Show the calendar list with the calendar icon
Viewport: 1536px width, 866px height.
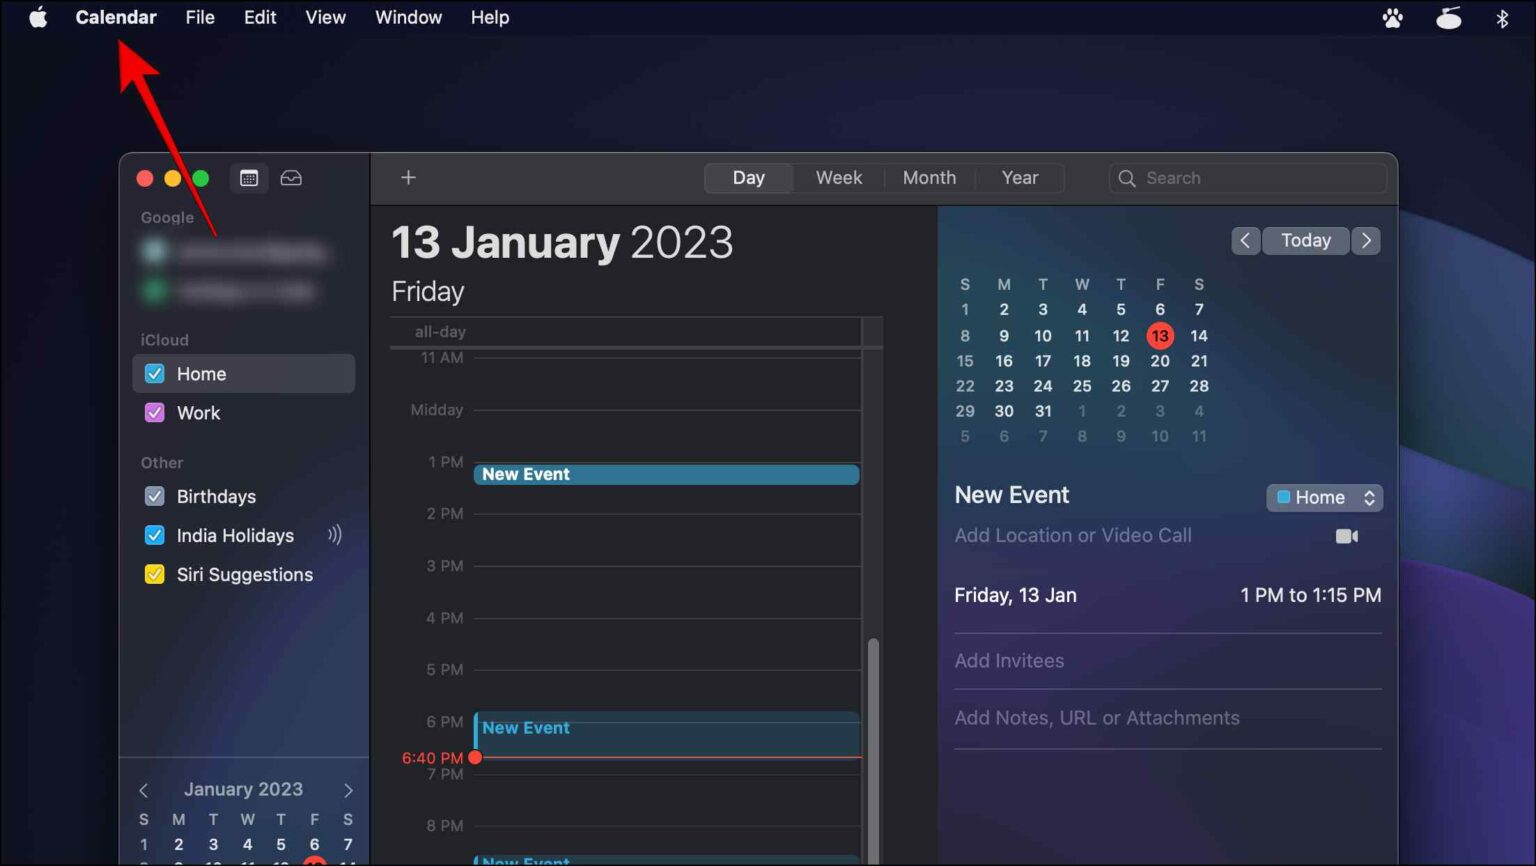click(248, 177)
